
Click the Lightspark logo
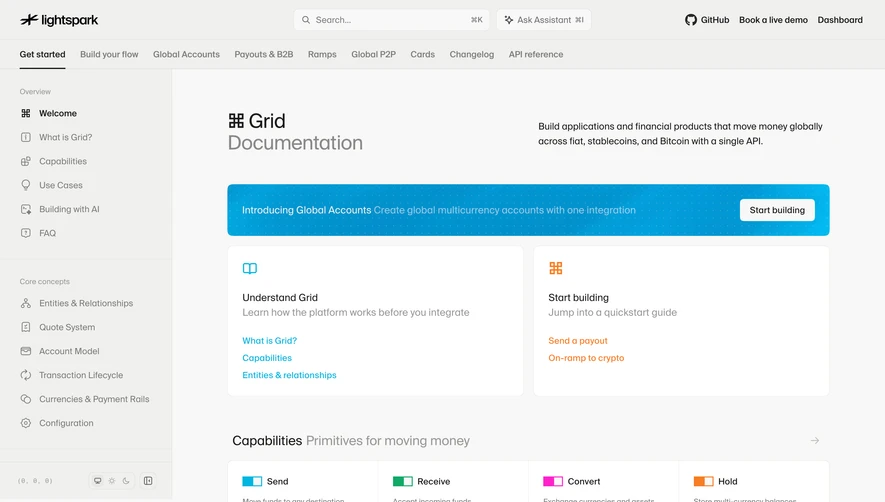[59, 20]
